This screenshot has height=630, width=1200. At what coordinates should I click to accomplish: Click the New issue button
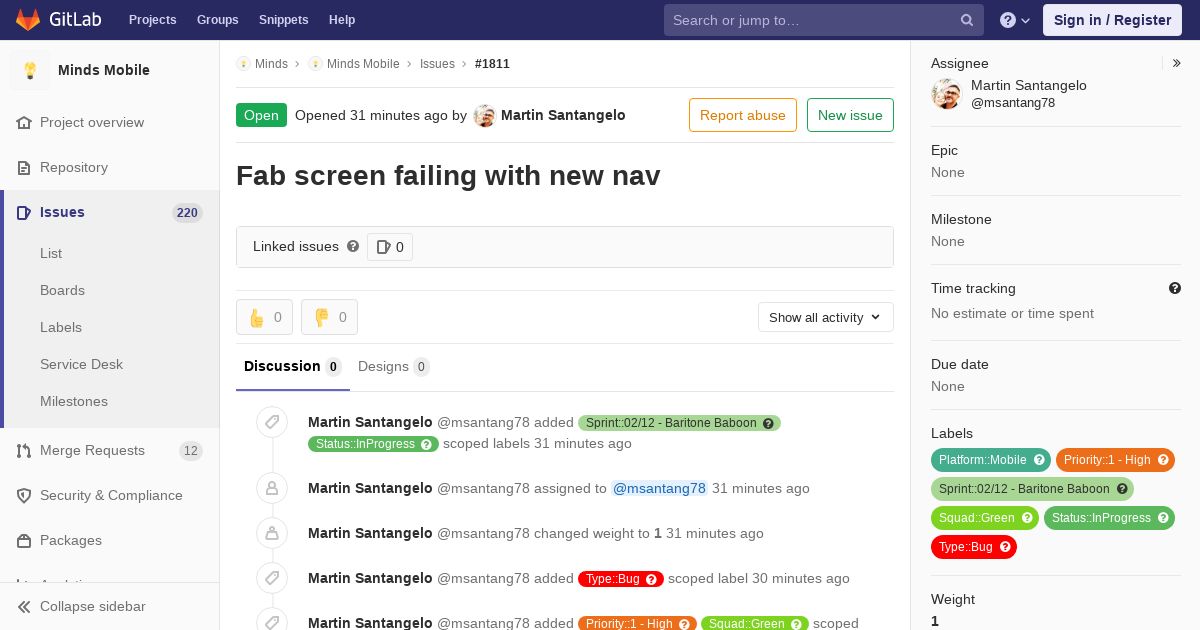pos(850,115)
